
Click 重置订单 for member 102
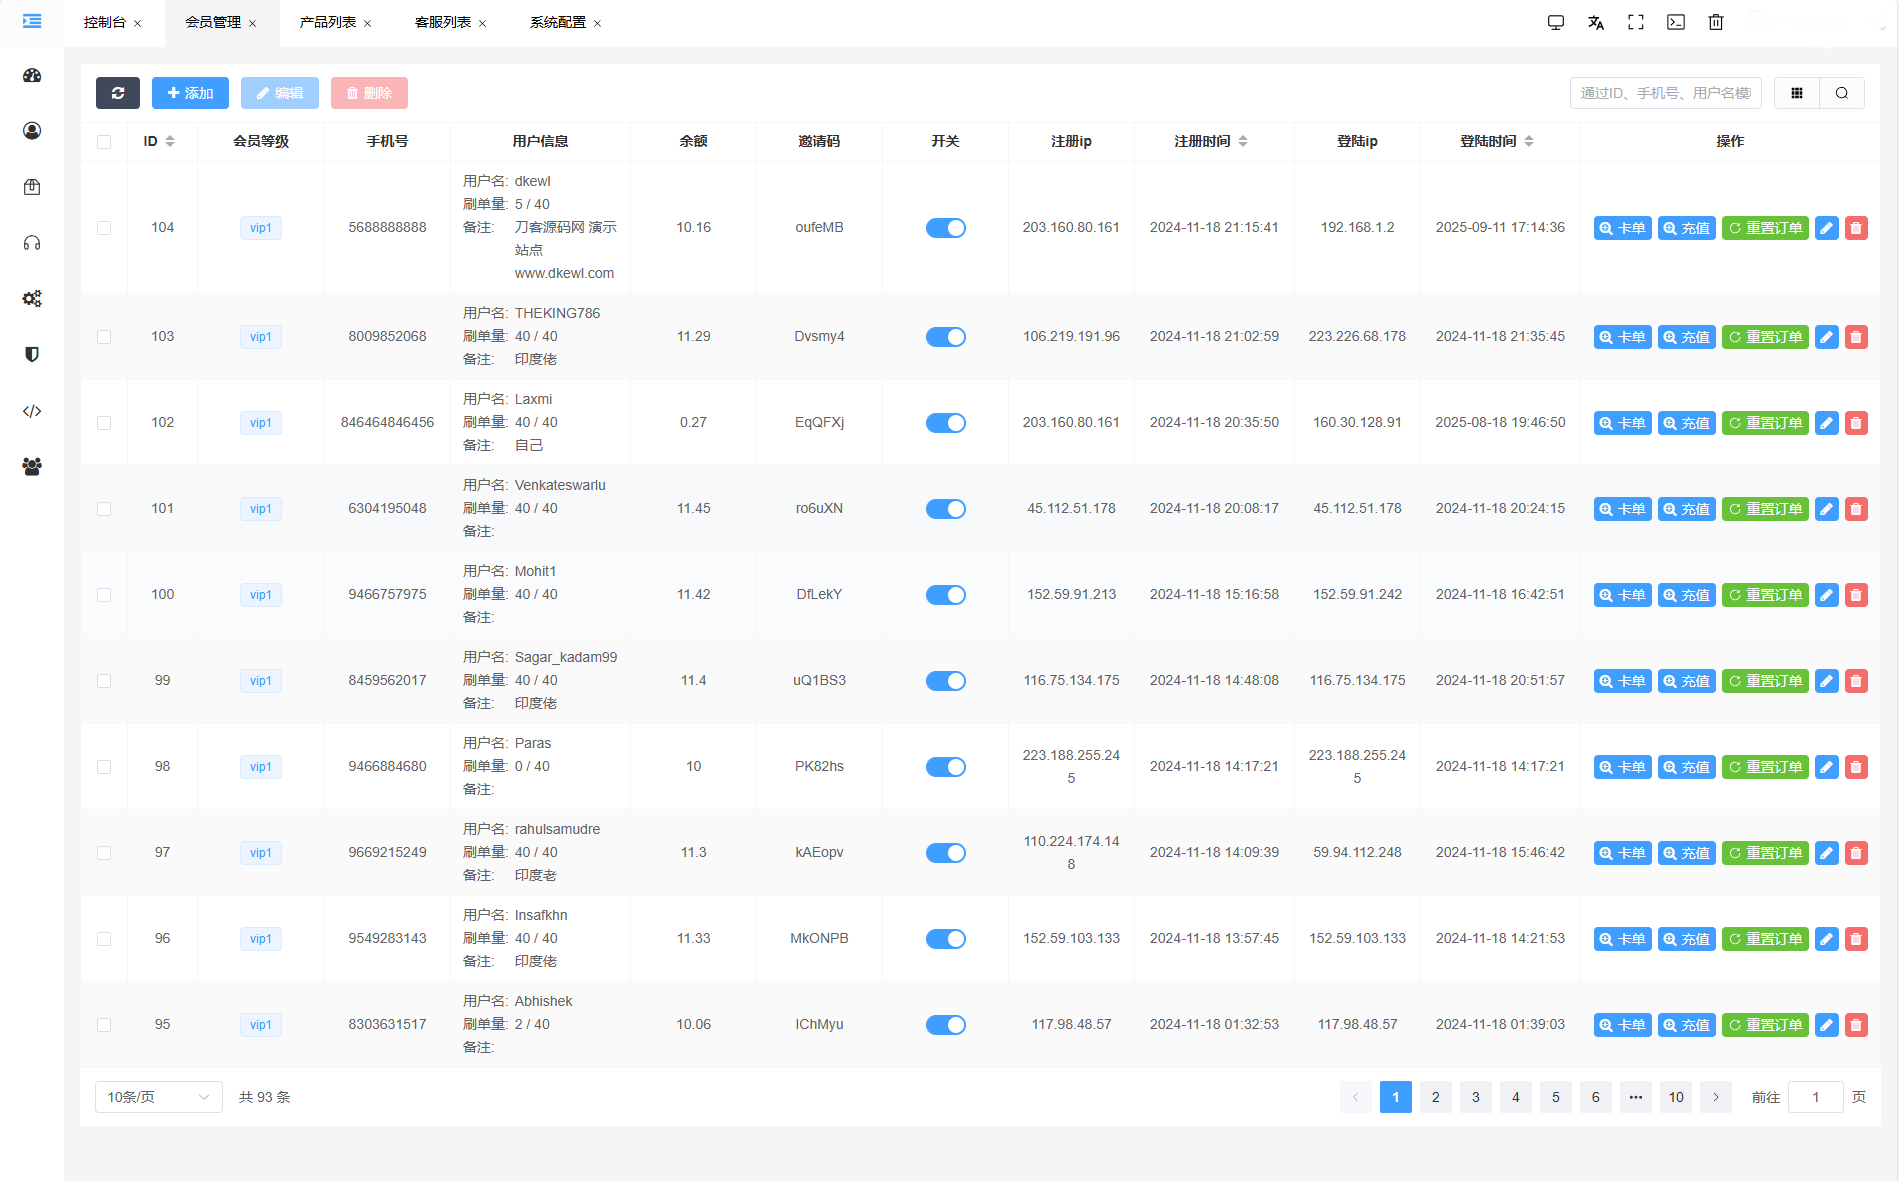coord(1765,423)
